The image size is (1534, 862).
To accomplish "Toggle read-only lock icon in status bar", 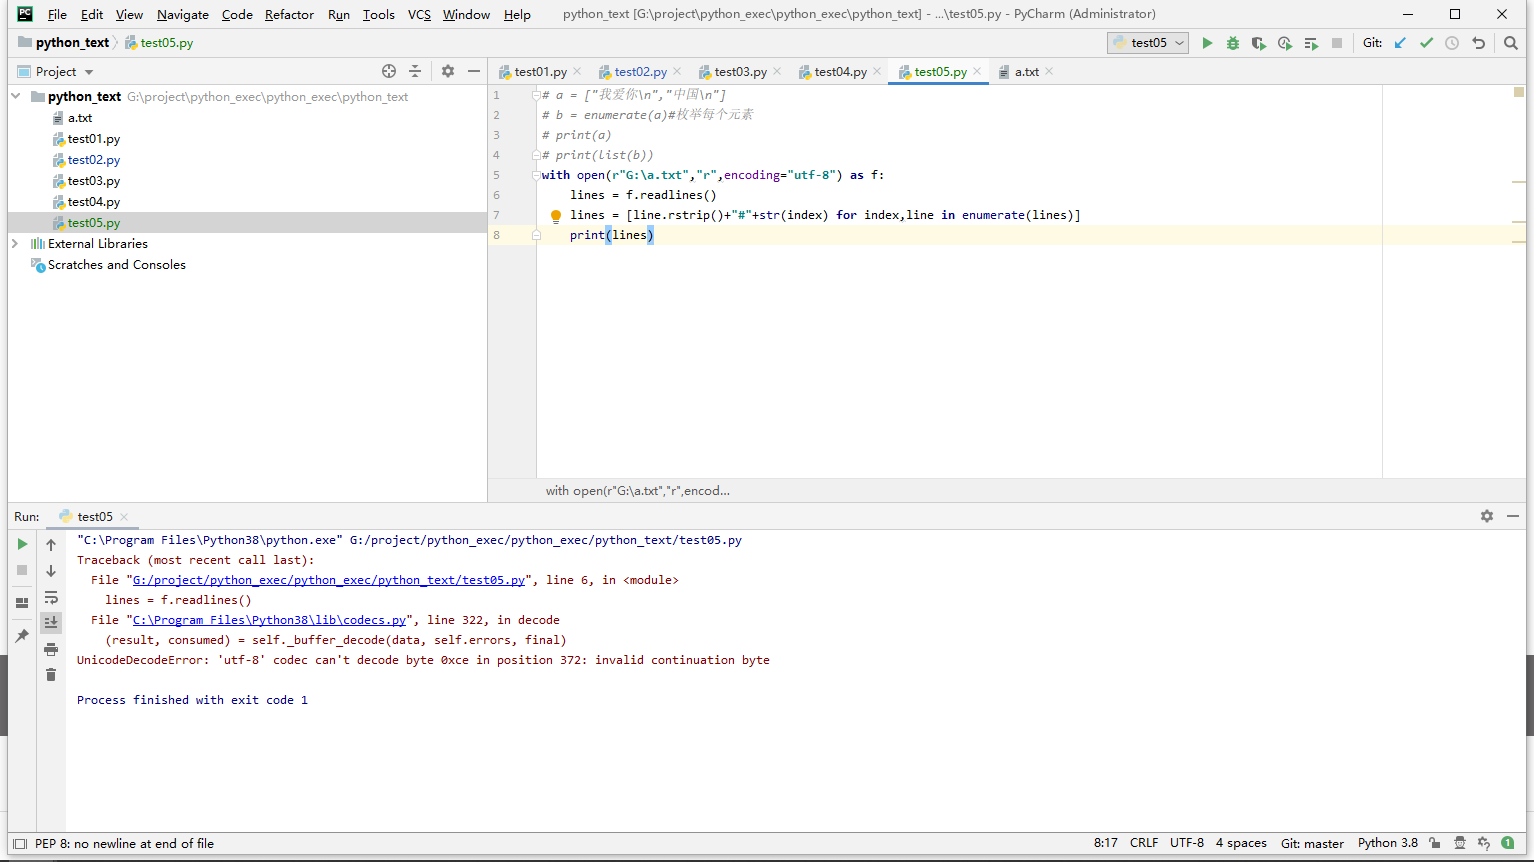I will pyautogui.click(x=1435, y=843).
